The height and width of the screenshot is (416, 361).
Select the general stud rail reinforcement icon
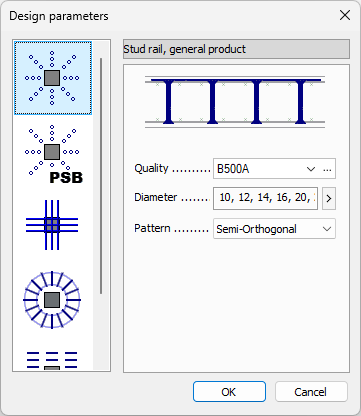click(x=53, y=78)
